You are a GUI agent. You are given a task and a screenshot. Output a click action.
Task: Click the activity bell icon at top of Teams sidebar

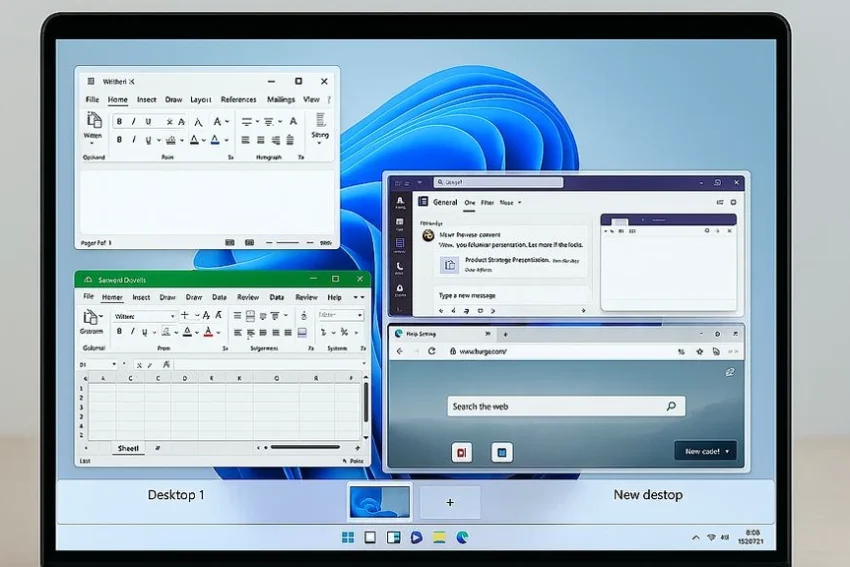(x=400, y=202)
